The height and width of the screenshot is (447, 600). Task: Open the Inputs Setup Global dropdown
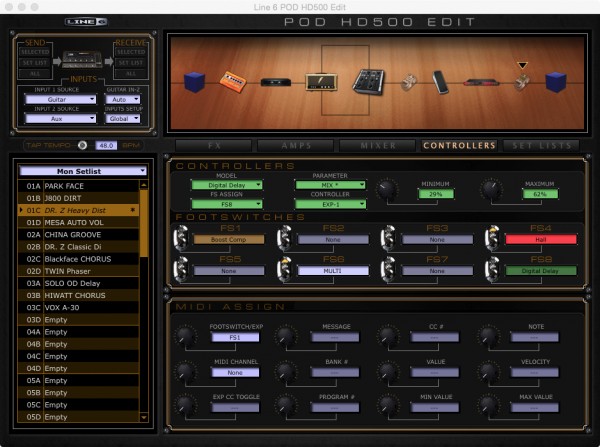123,119
